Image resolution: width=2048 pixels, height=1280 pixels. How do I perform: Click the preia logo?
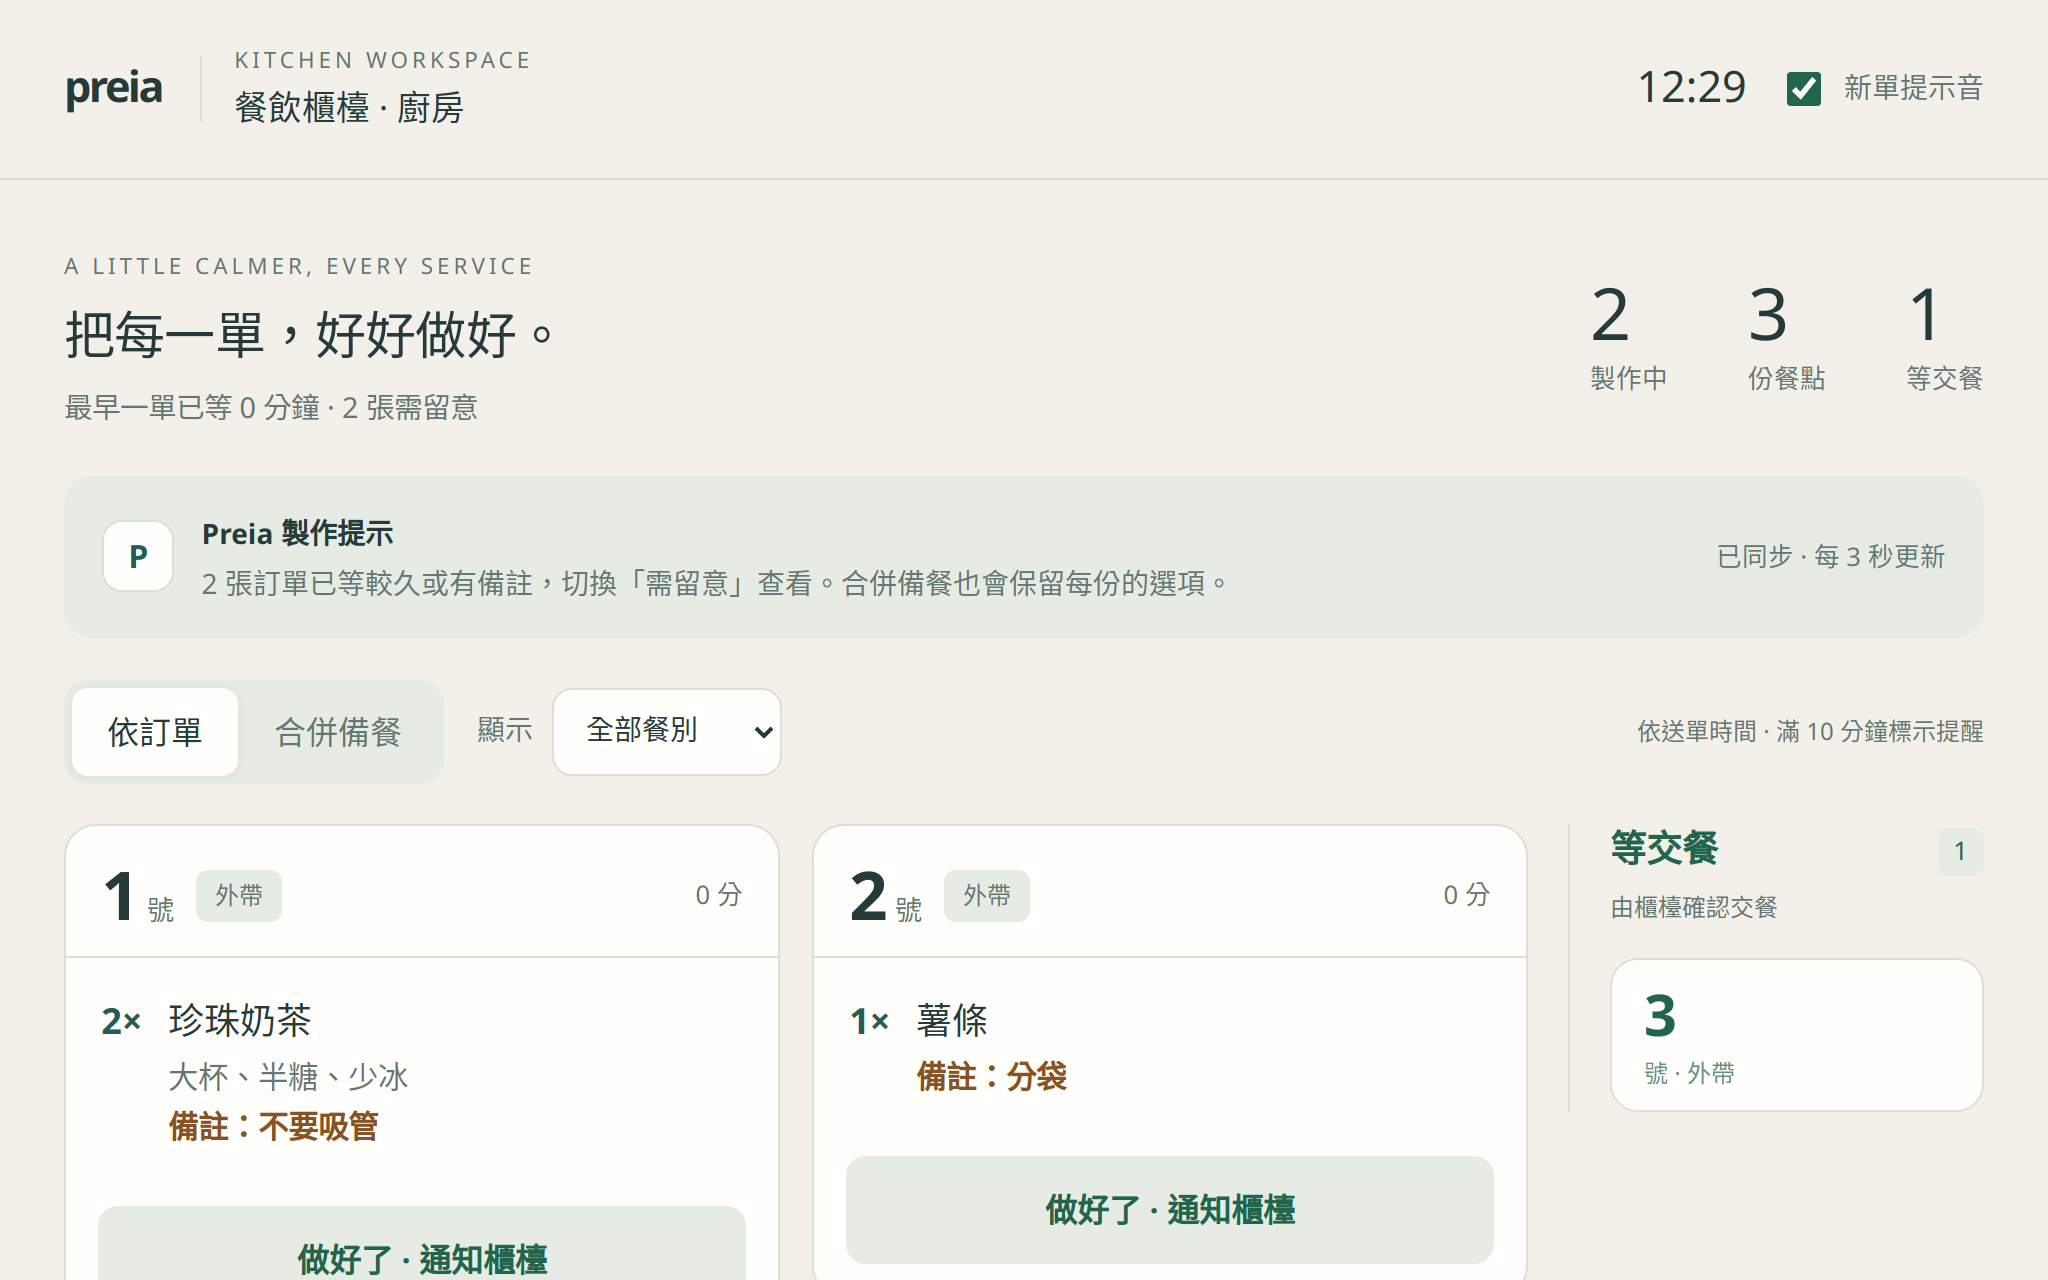(x=114, y=89)
